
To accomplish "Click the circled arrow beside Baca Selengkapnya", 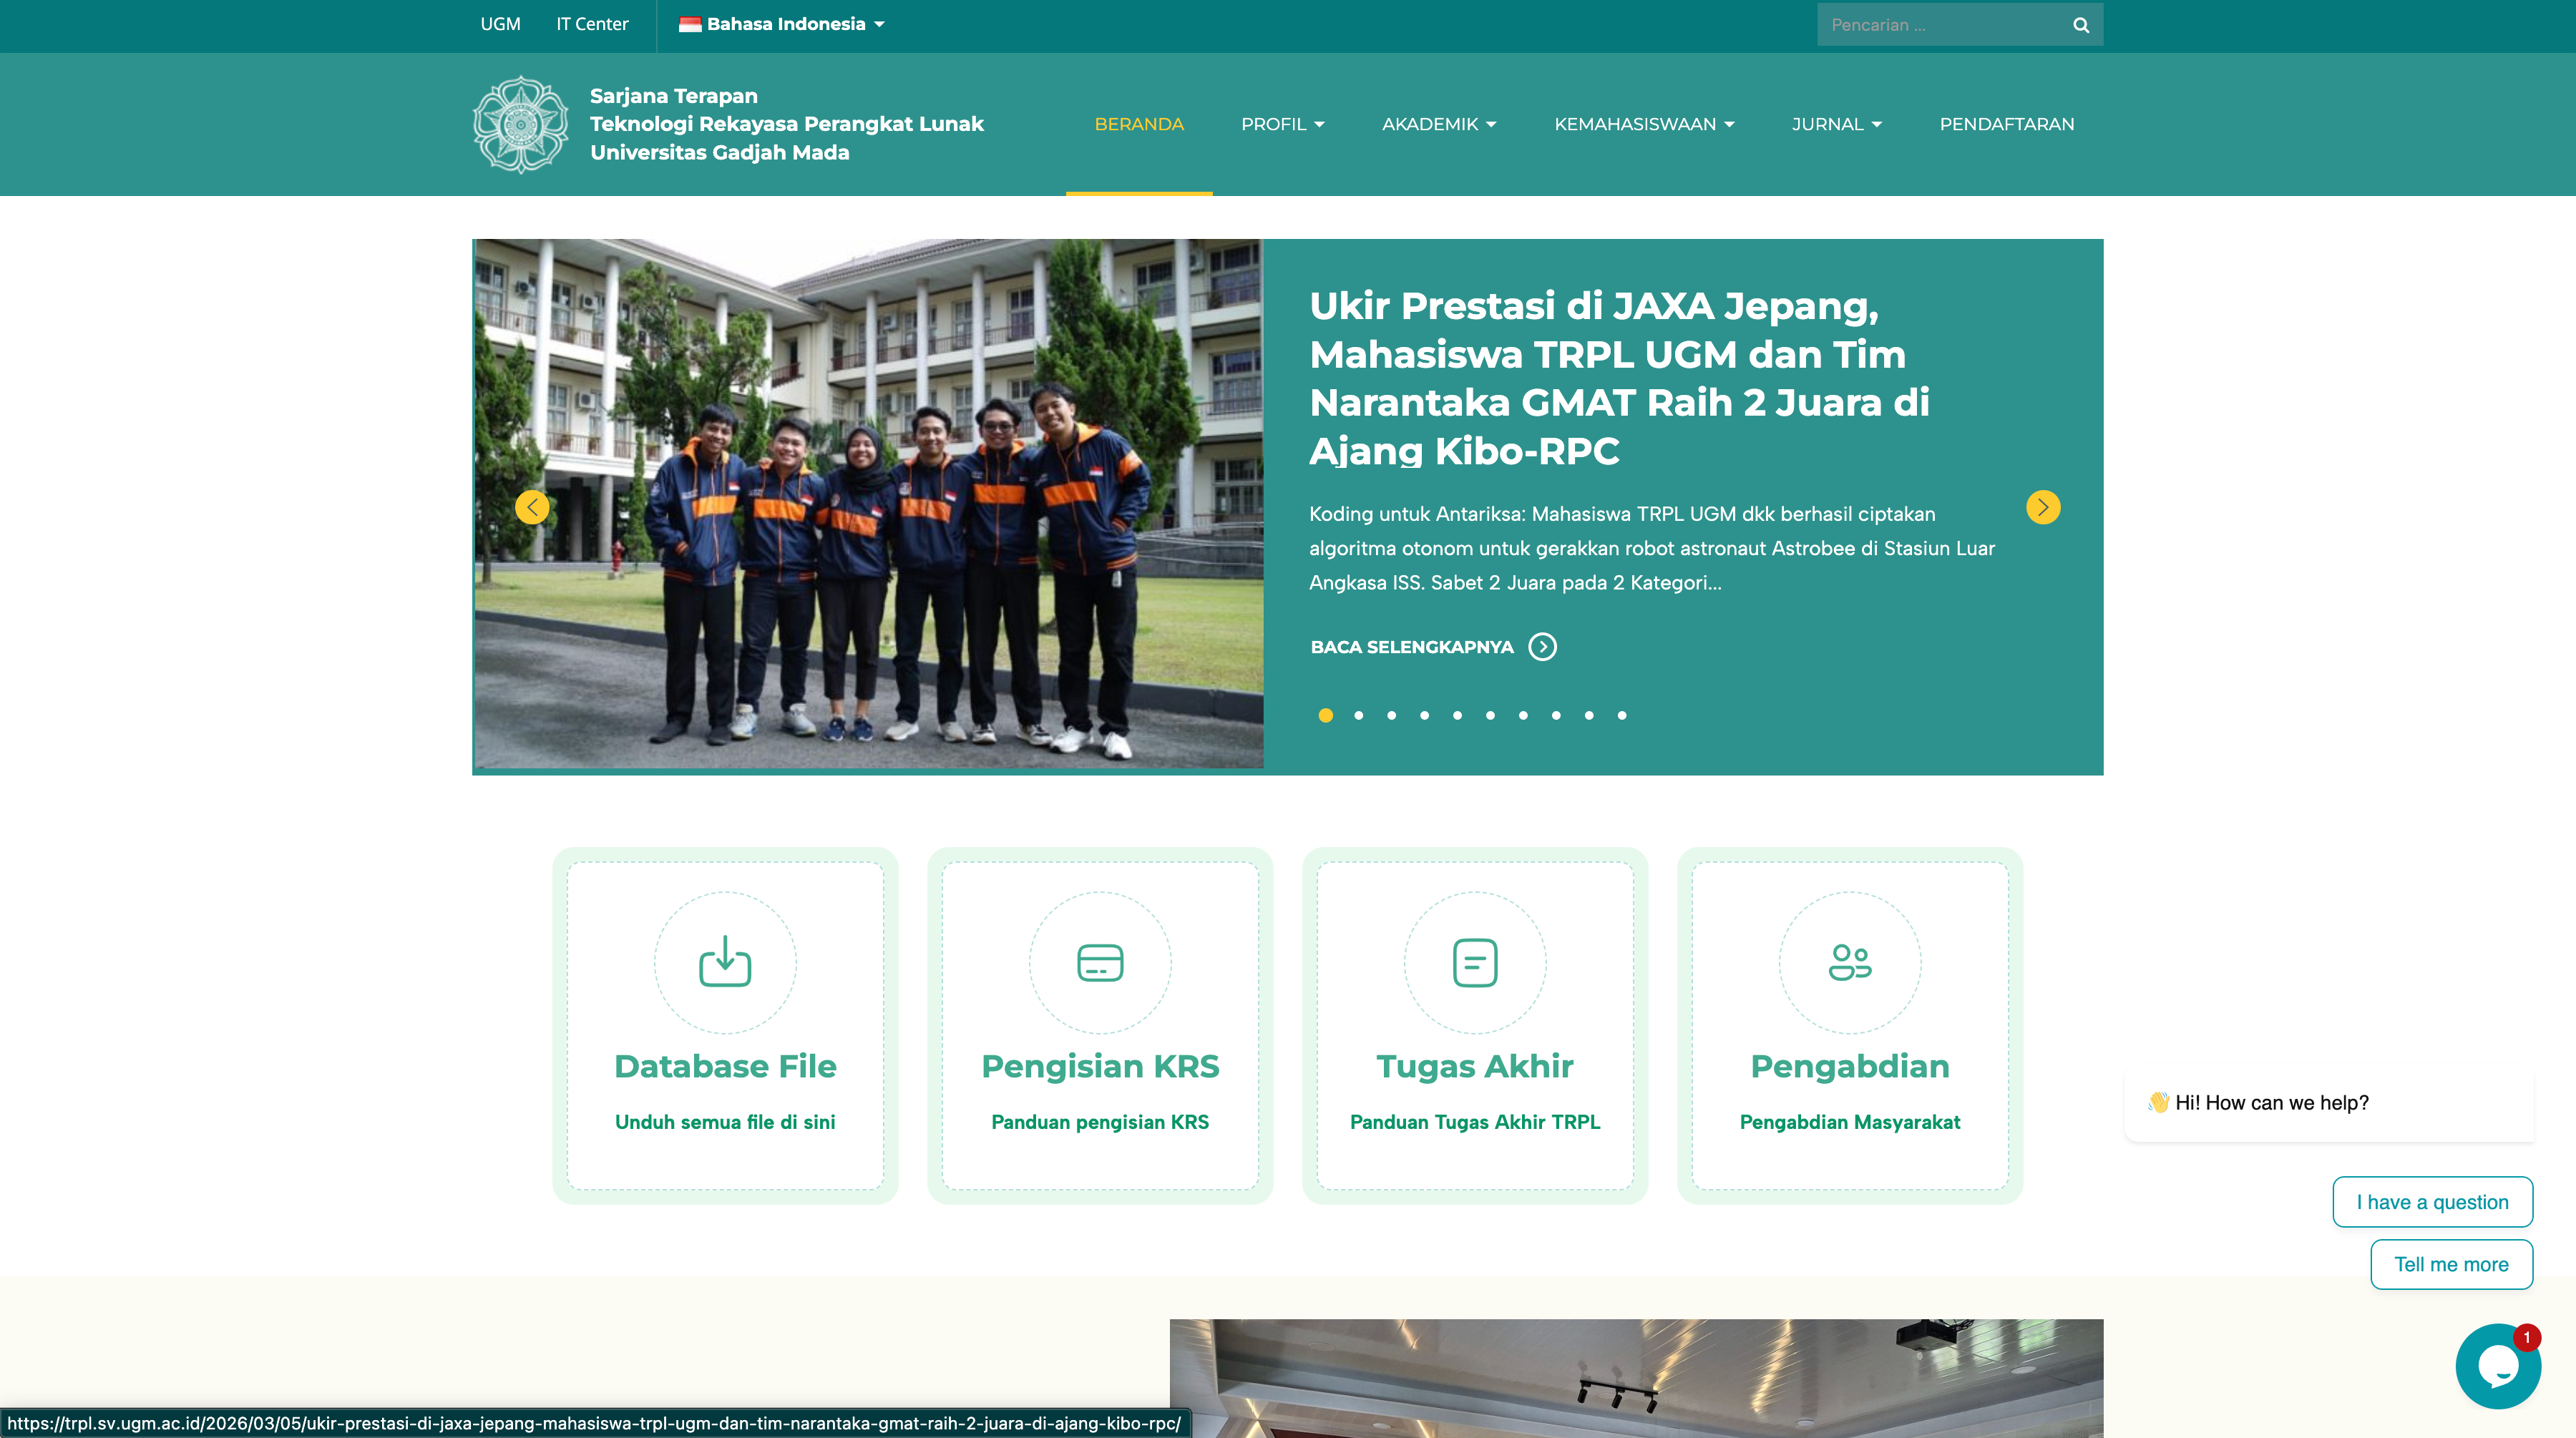I will pyautogui.click(x=1543, y=647).
